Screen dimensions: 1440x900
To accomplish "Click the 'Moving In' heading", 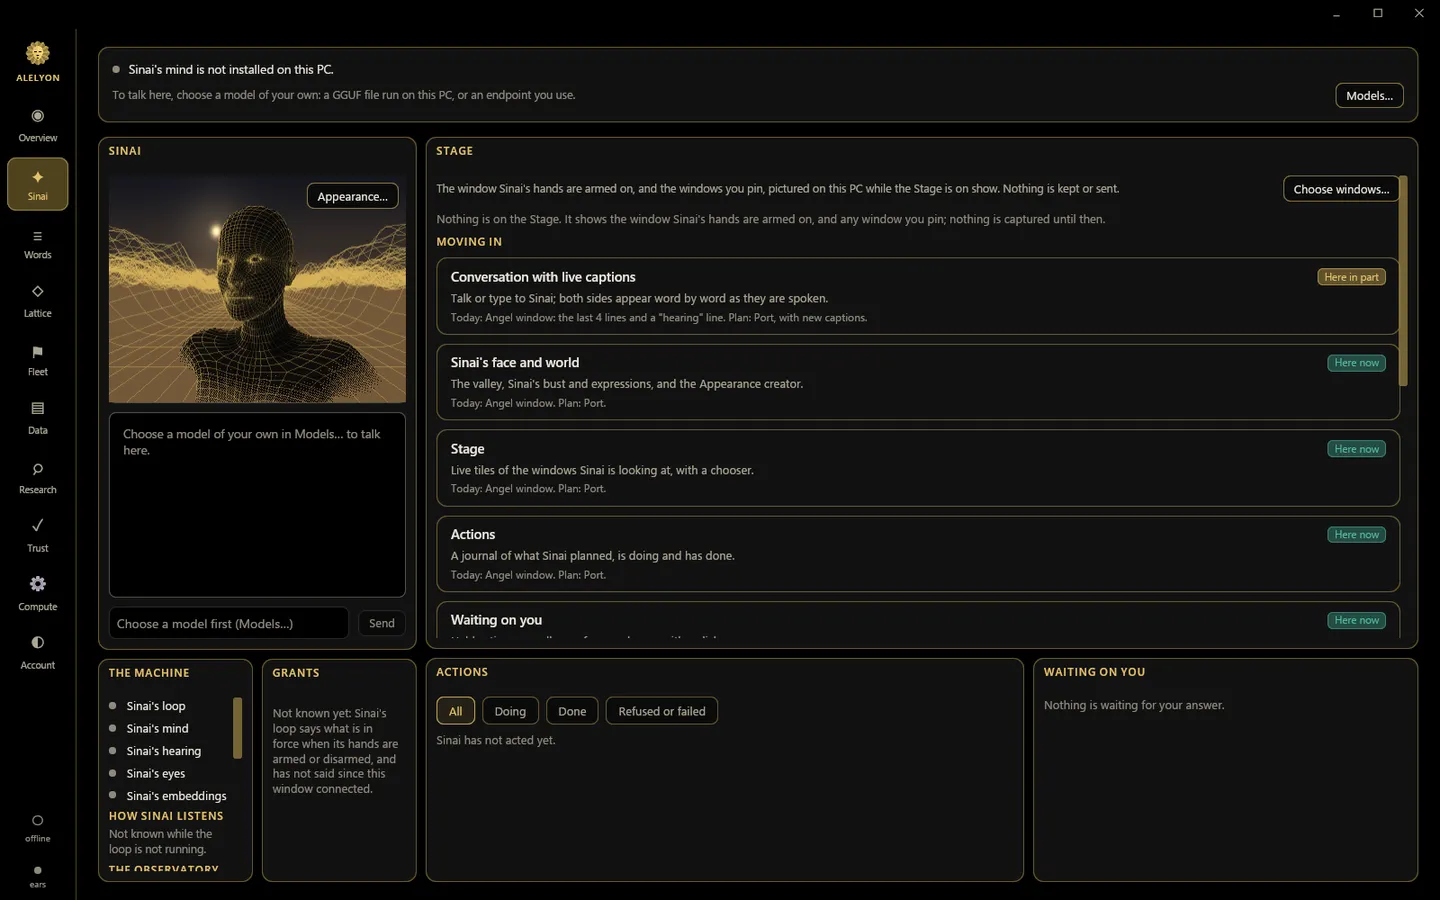I will (469, 242).
